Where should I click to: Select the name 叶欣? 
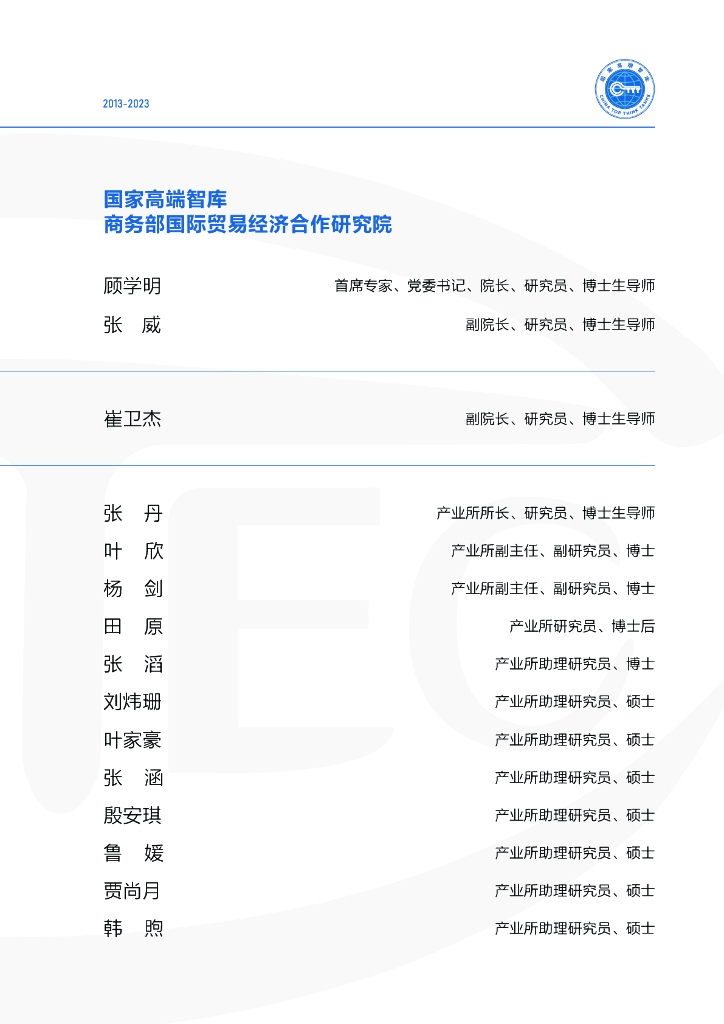[133, 551]
